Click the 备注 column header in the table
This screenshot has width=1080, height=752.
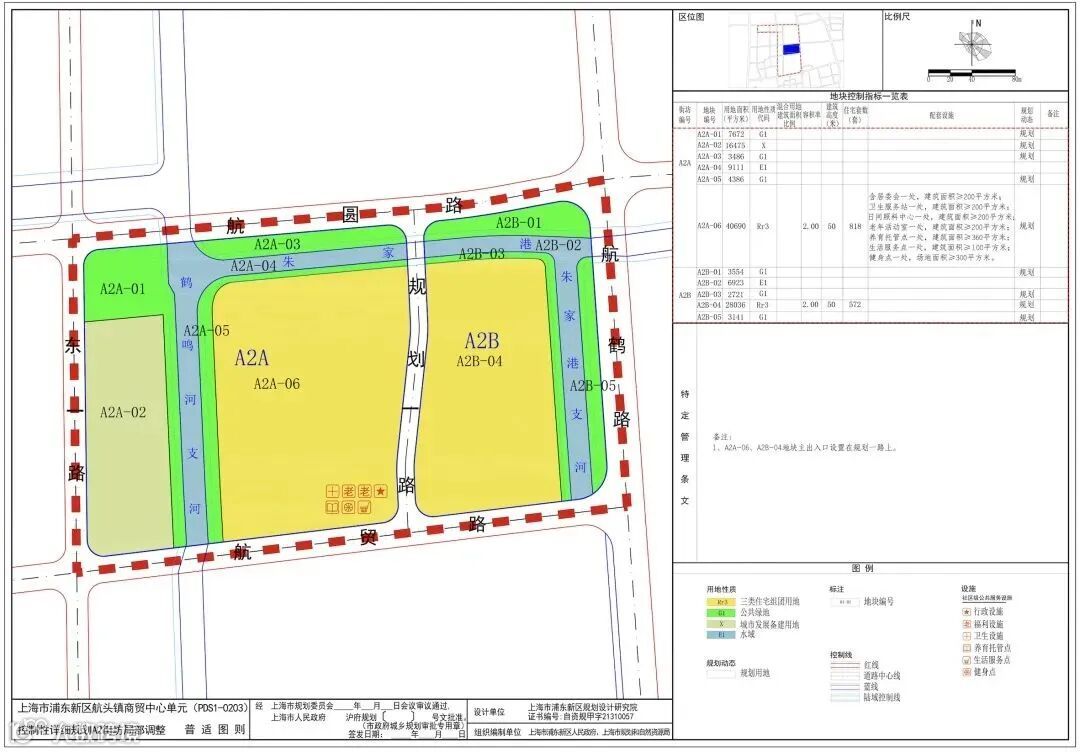(1052, 114)
